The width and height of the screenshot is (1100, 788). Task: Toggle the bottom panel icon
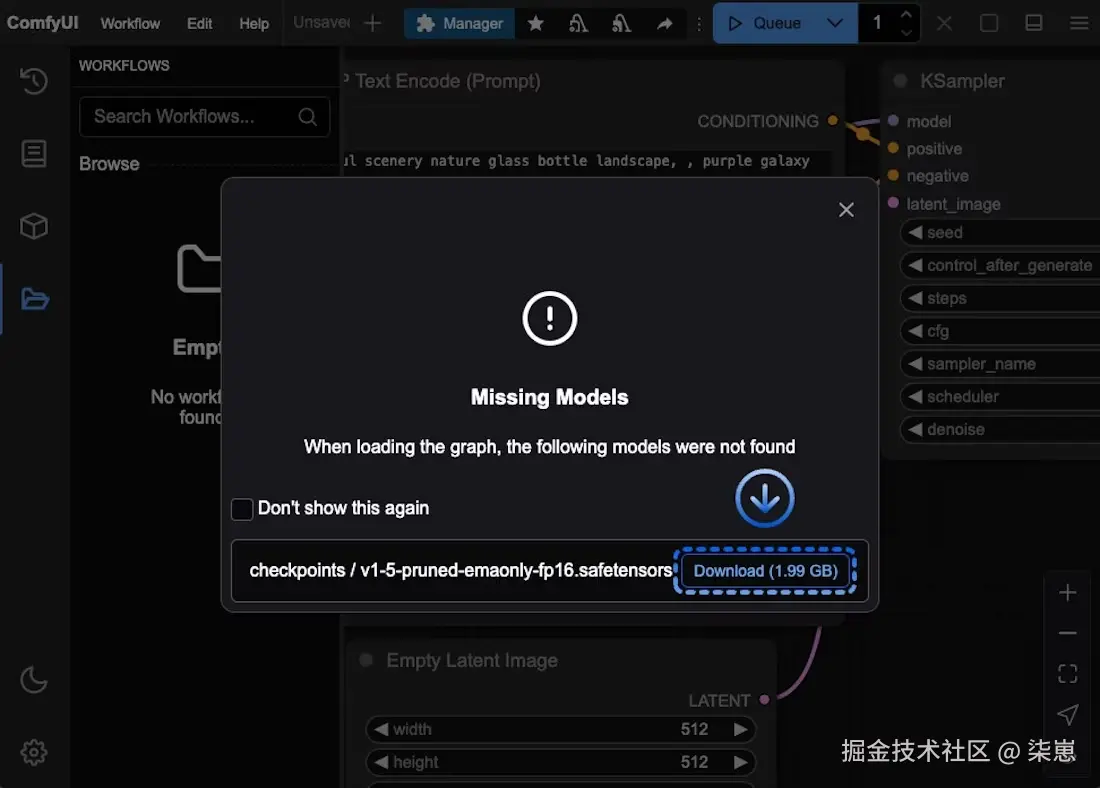point(1033,23)
